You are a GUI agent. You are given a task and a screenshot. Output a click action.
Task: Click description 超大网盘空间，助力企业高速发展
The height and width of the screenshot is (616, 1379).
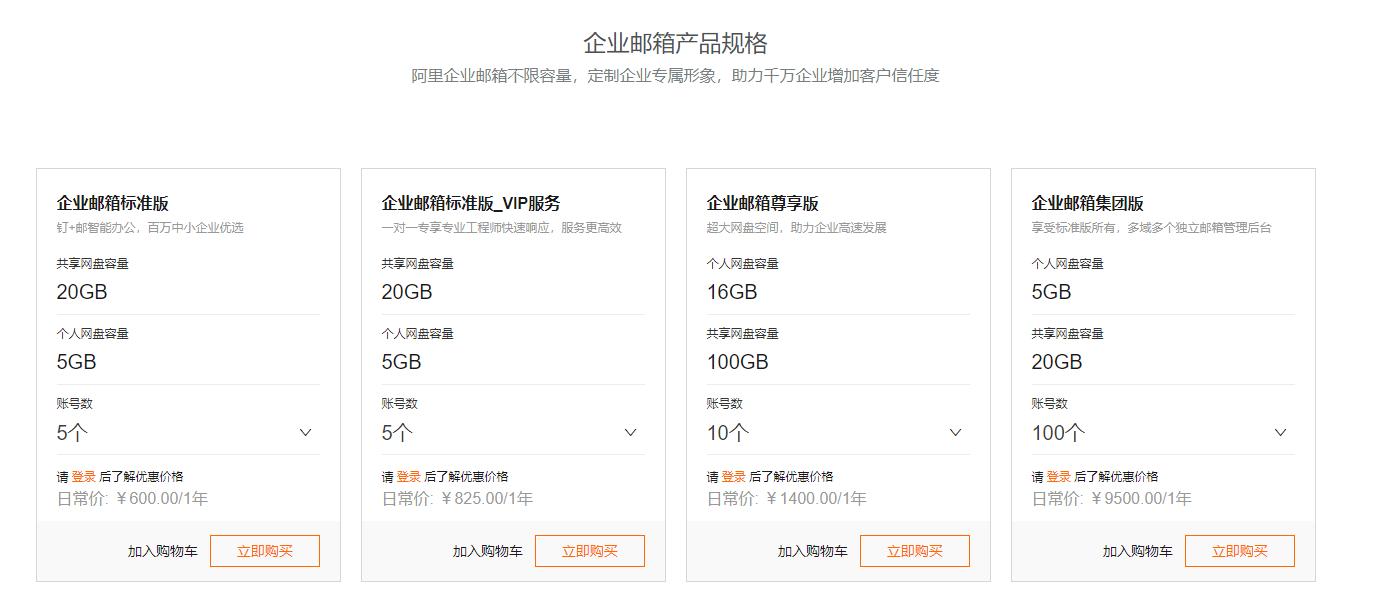tap(797, 228)
